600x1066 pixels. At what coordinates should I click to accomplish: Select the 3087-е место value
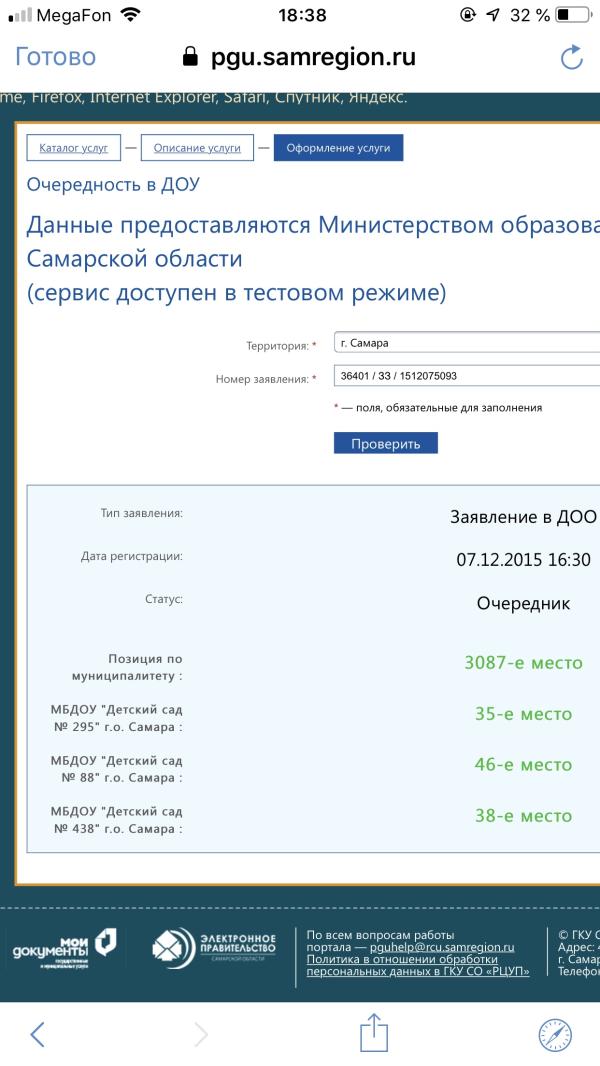tap(523, 663)
